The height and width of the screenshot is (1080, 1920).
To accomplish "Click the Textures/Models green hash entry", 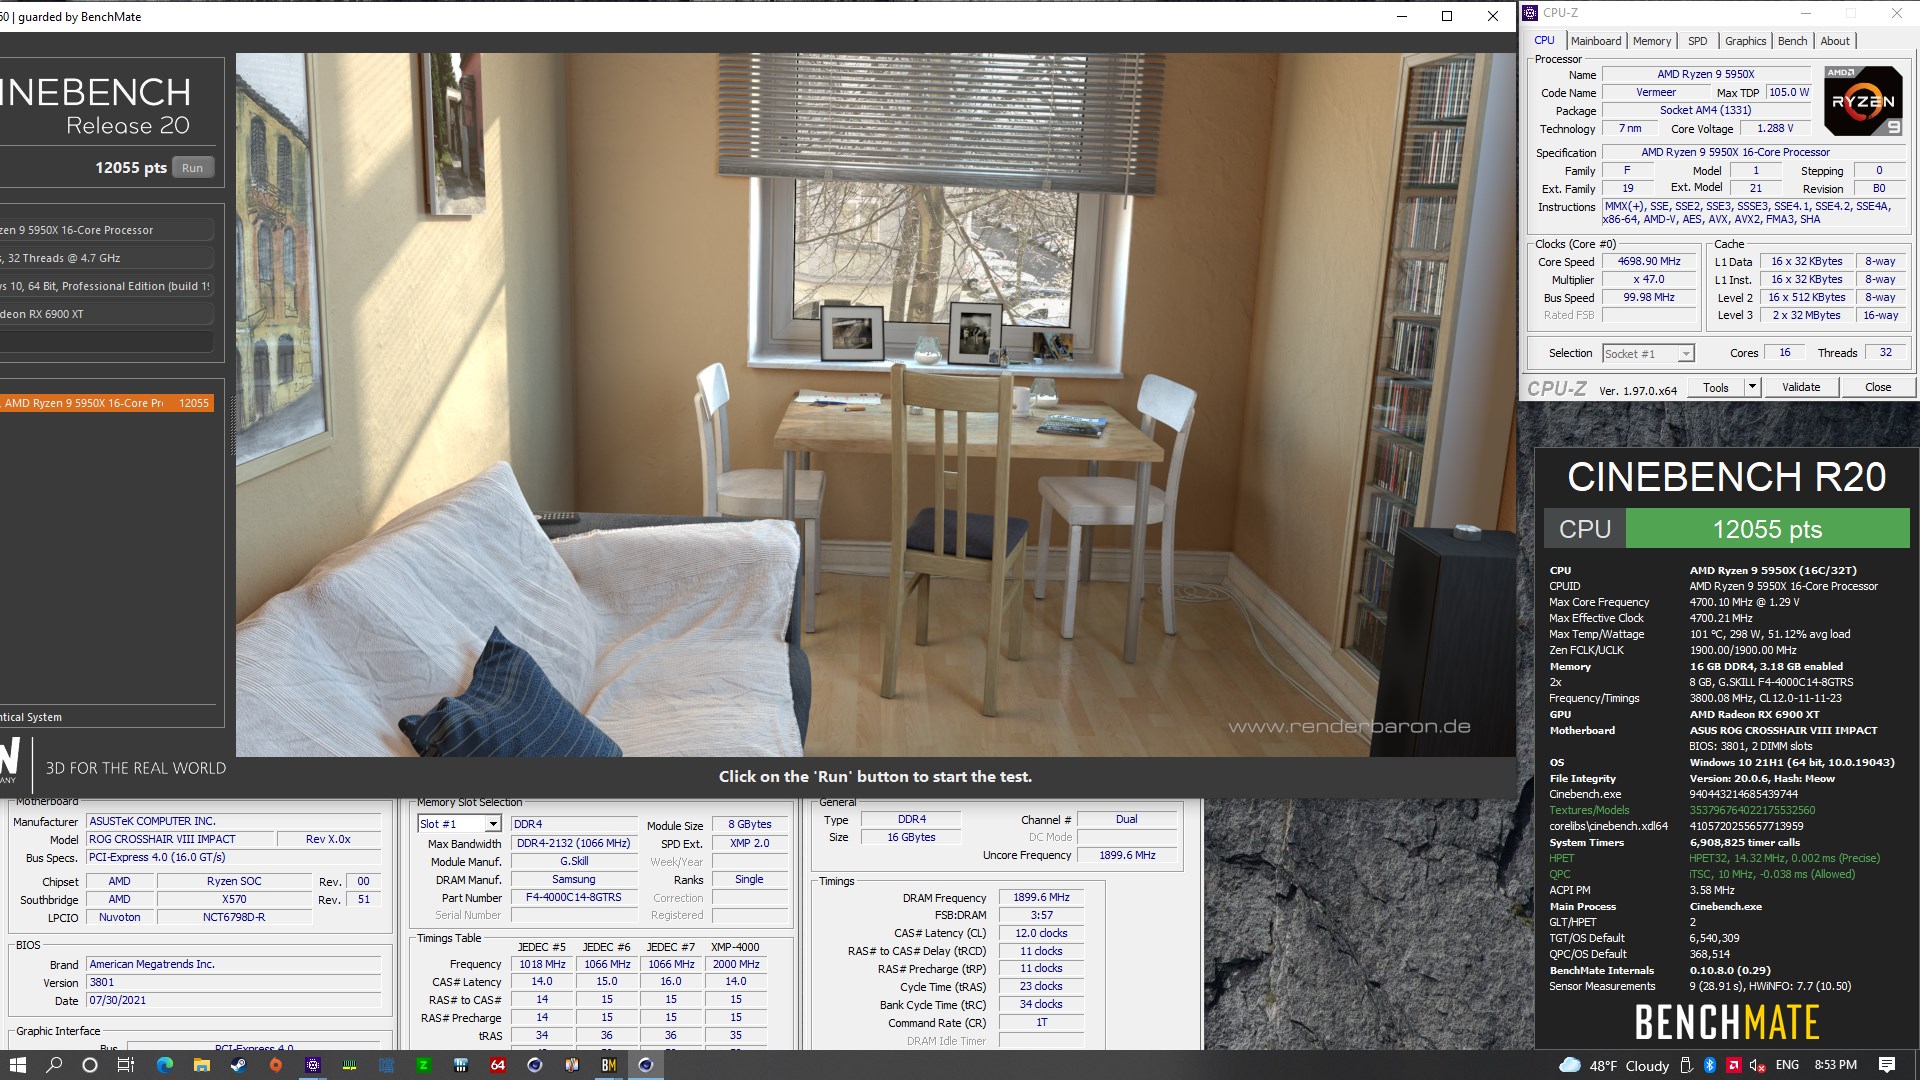I will 1753,810.
